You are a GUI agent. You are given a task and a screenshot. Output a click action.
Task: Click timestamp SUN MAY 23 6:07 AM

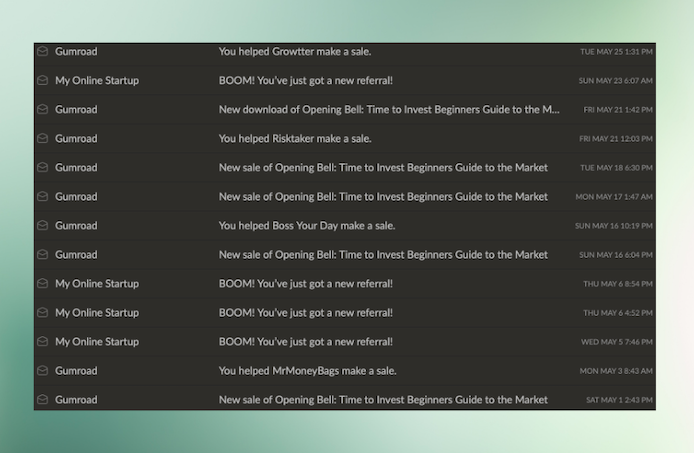coord(616,81)
